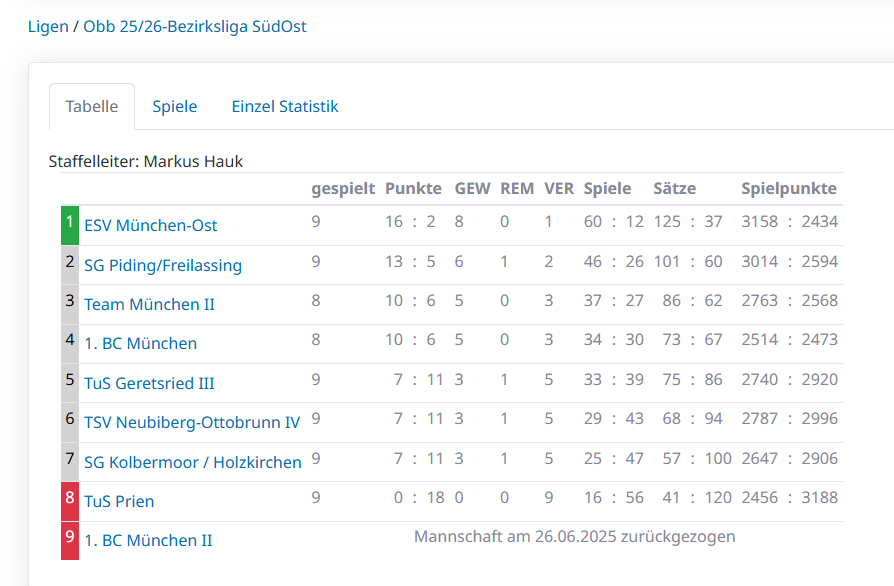894x586 pixels.
Task: Click the Punkte column header
Action: (413, 189)
